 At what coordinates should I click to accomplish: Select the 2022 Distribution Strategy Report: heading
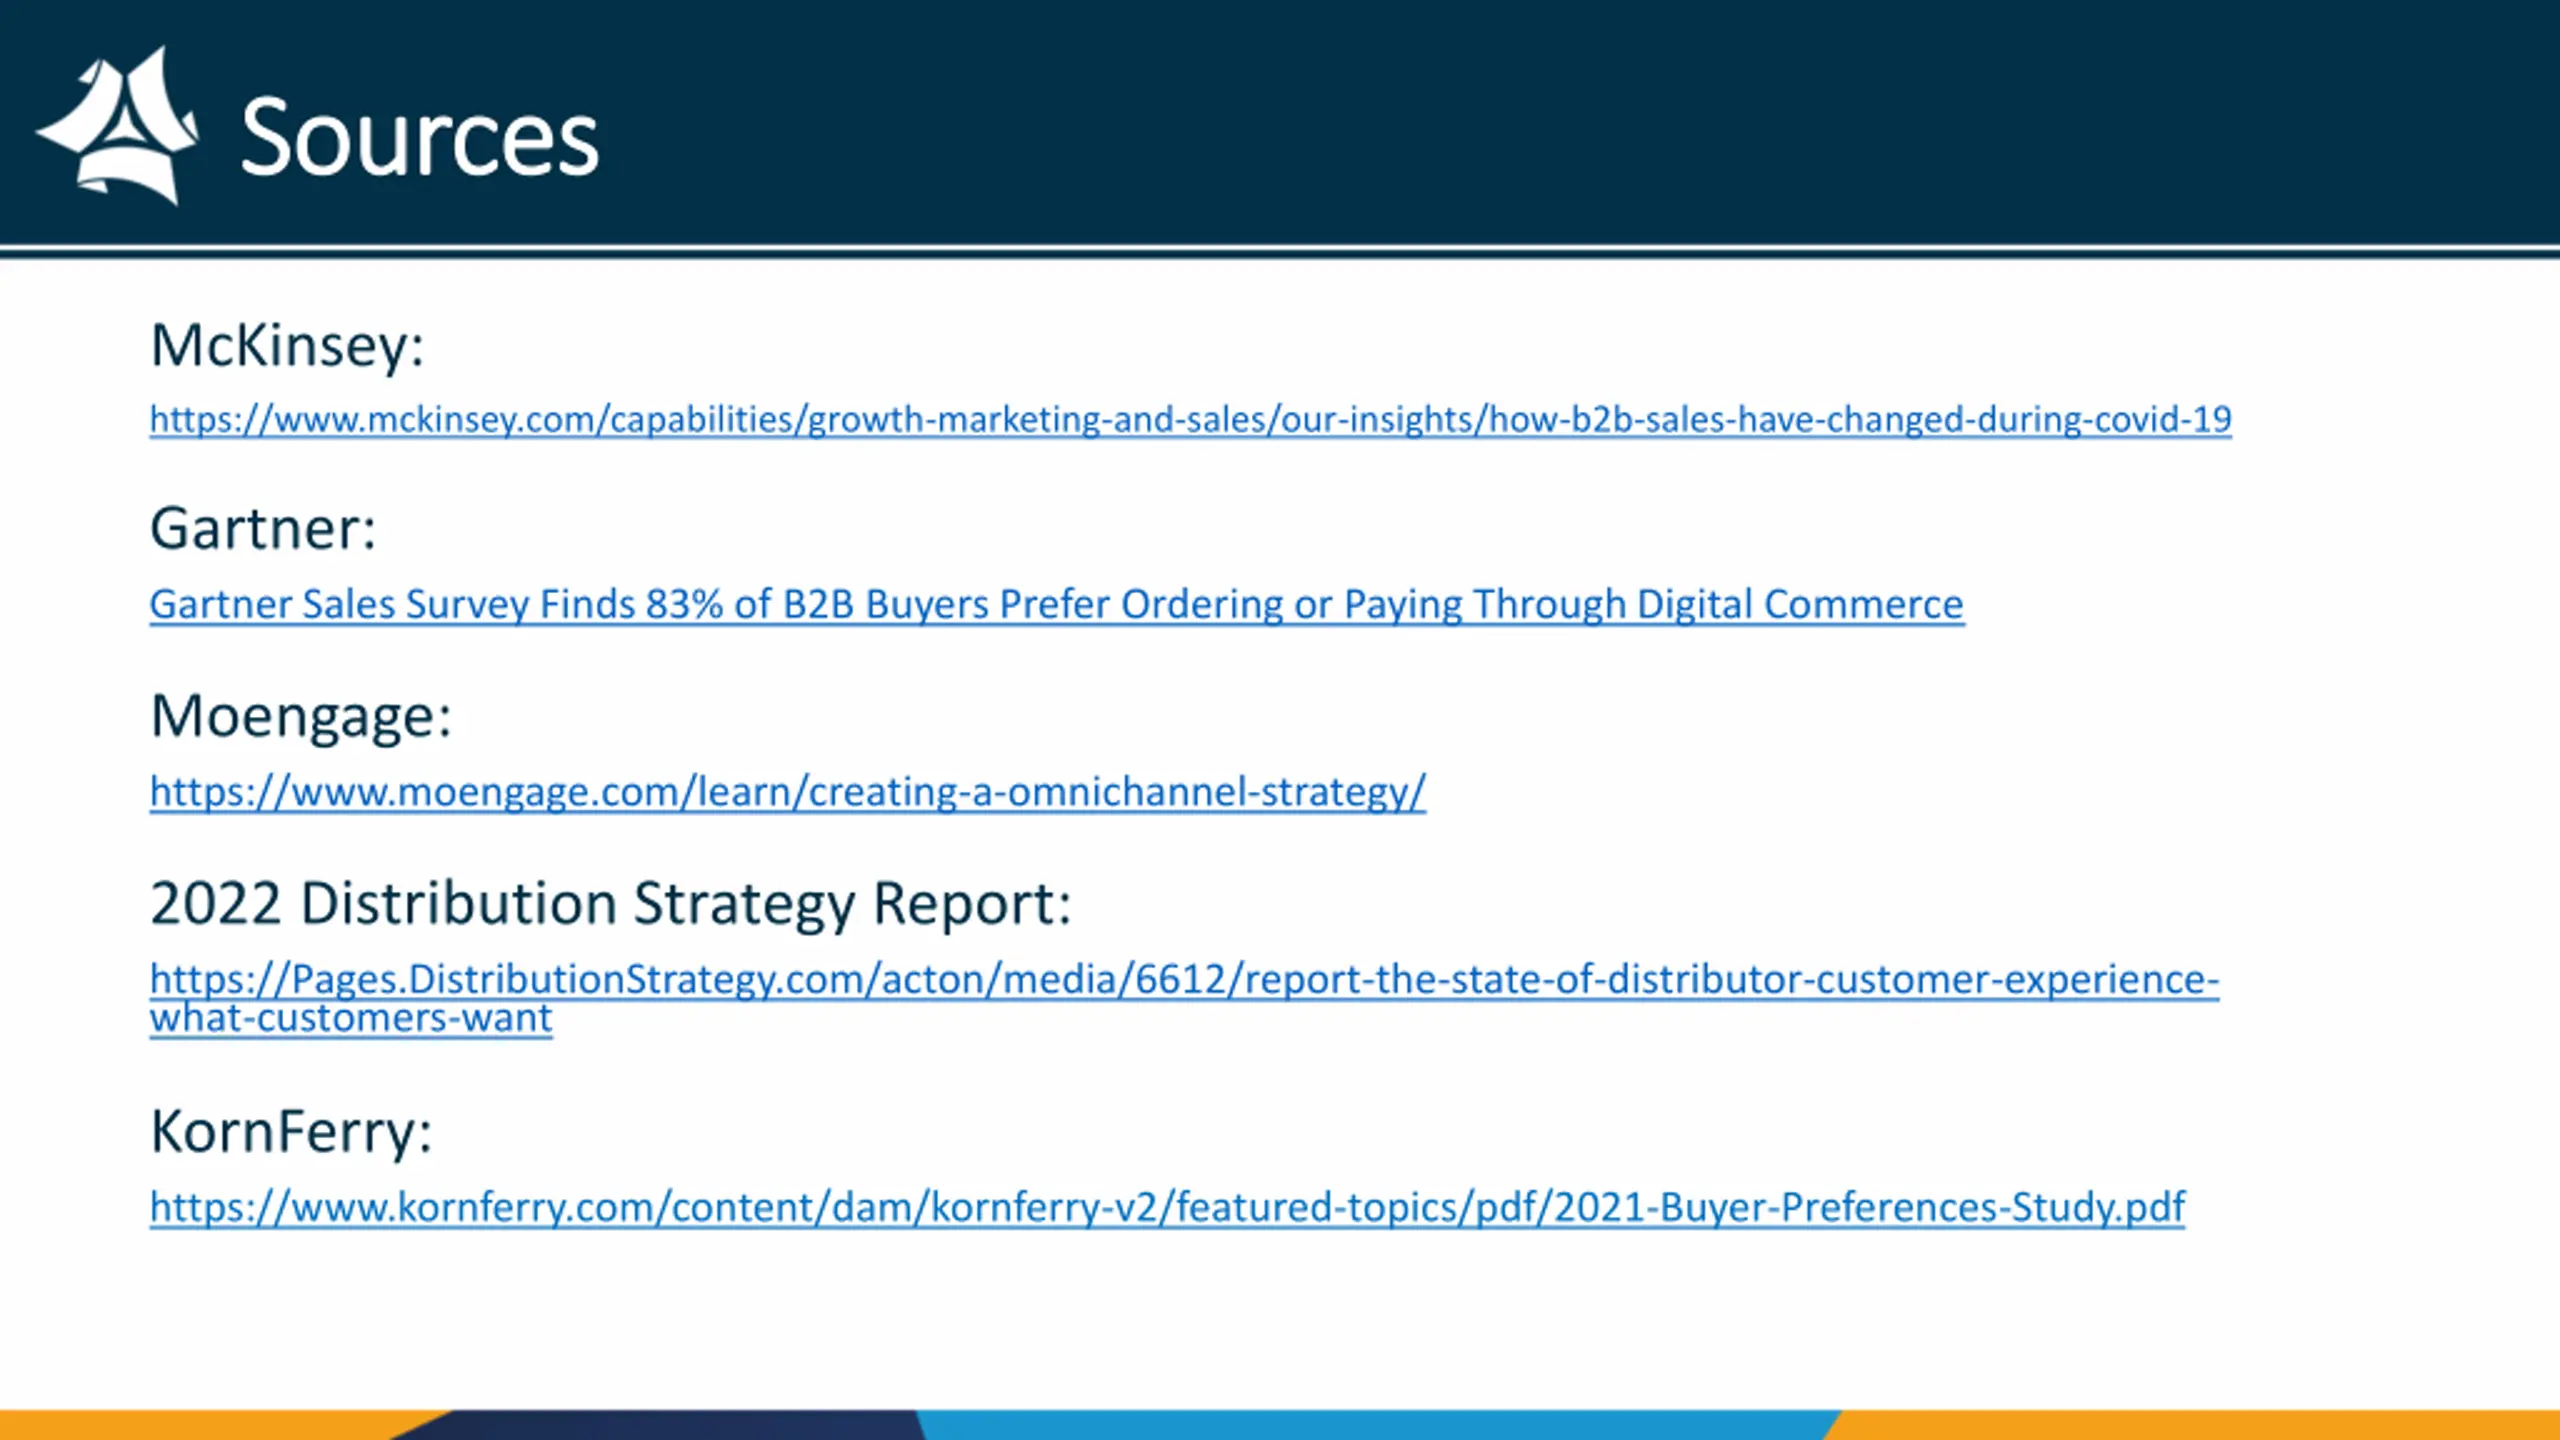(611, 904)
